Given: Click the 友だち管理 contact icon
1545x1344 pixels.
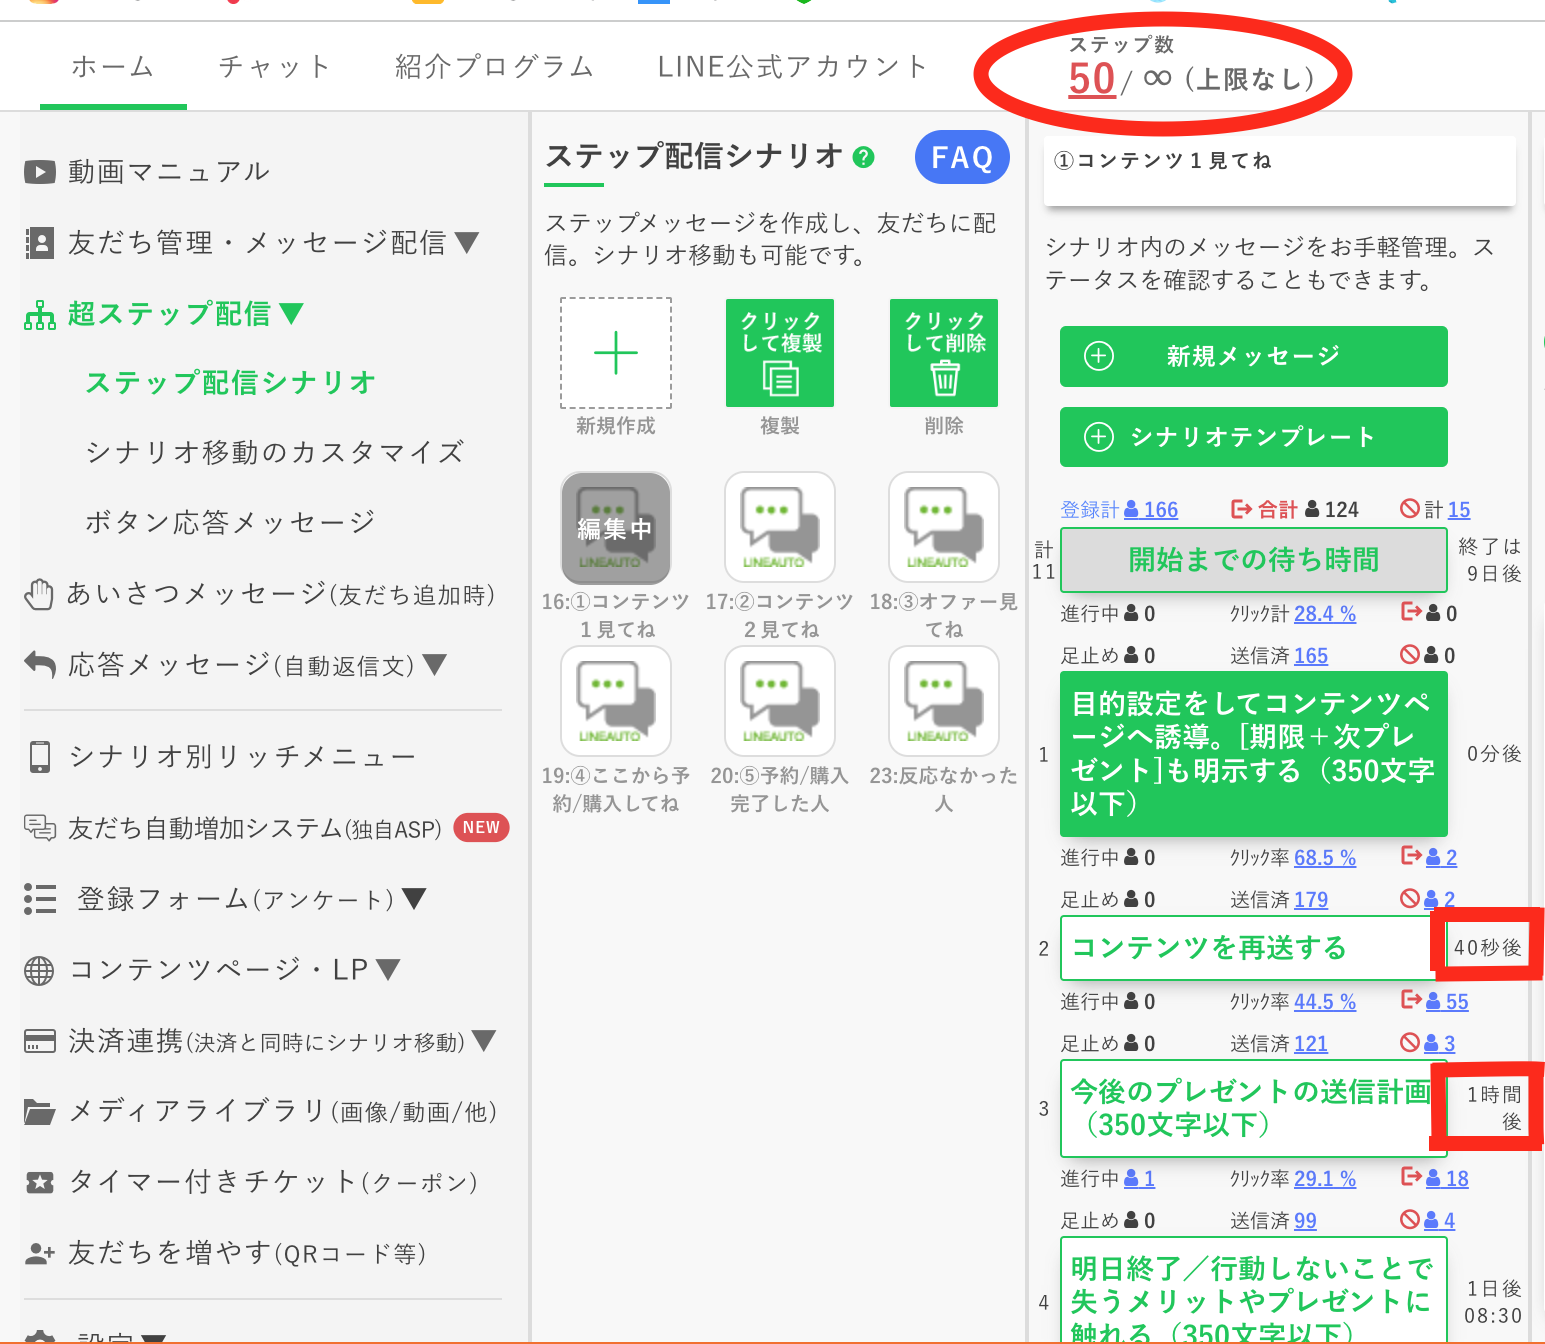Looking at the screenshot, I should [x=39, y=243].
